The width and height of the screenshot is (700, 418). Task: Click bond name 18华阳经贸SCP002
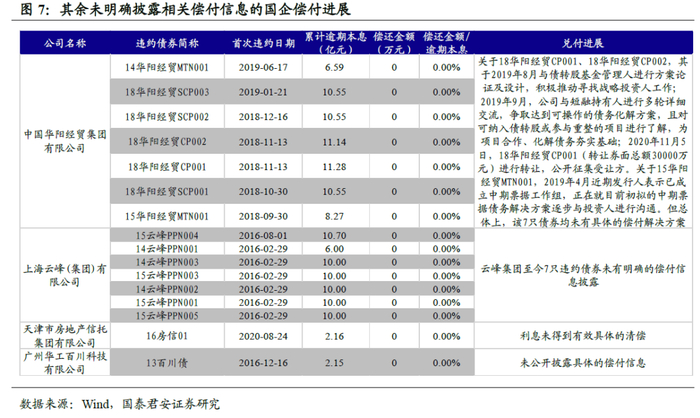167,117
